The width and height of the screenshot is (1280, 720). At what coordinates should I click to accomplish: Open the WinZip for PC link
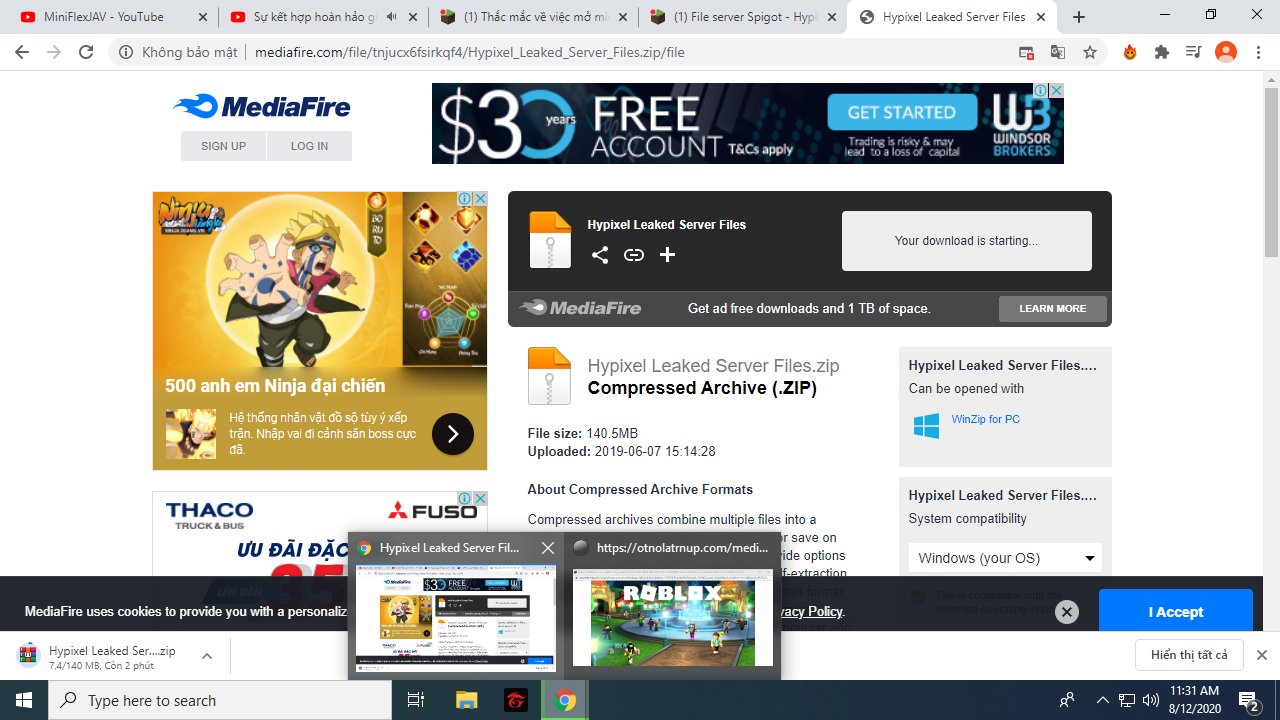pos(986,420)
